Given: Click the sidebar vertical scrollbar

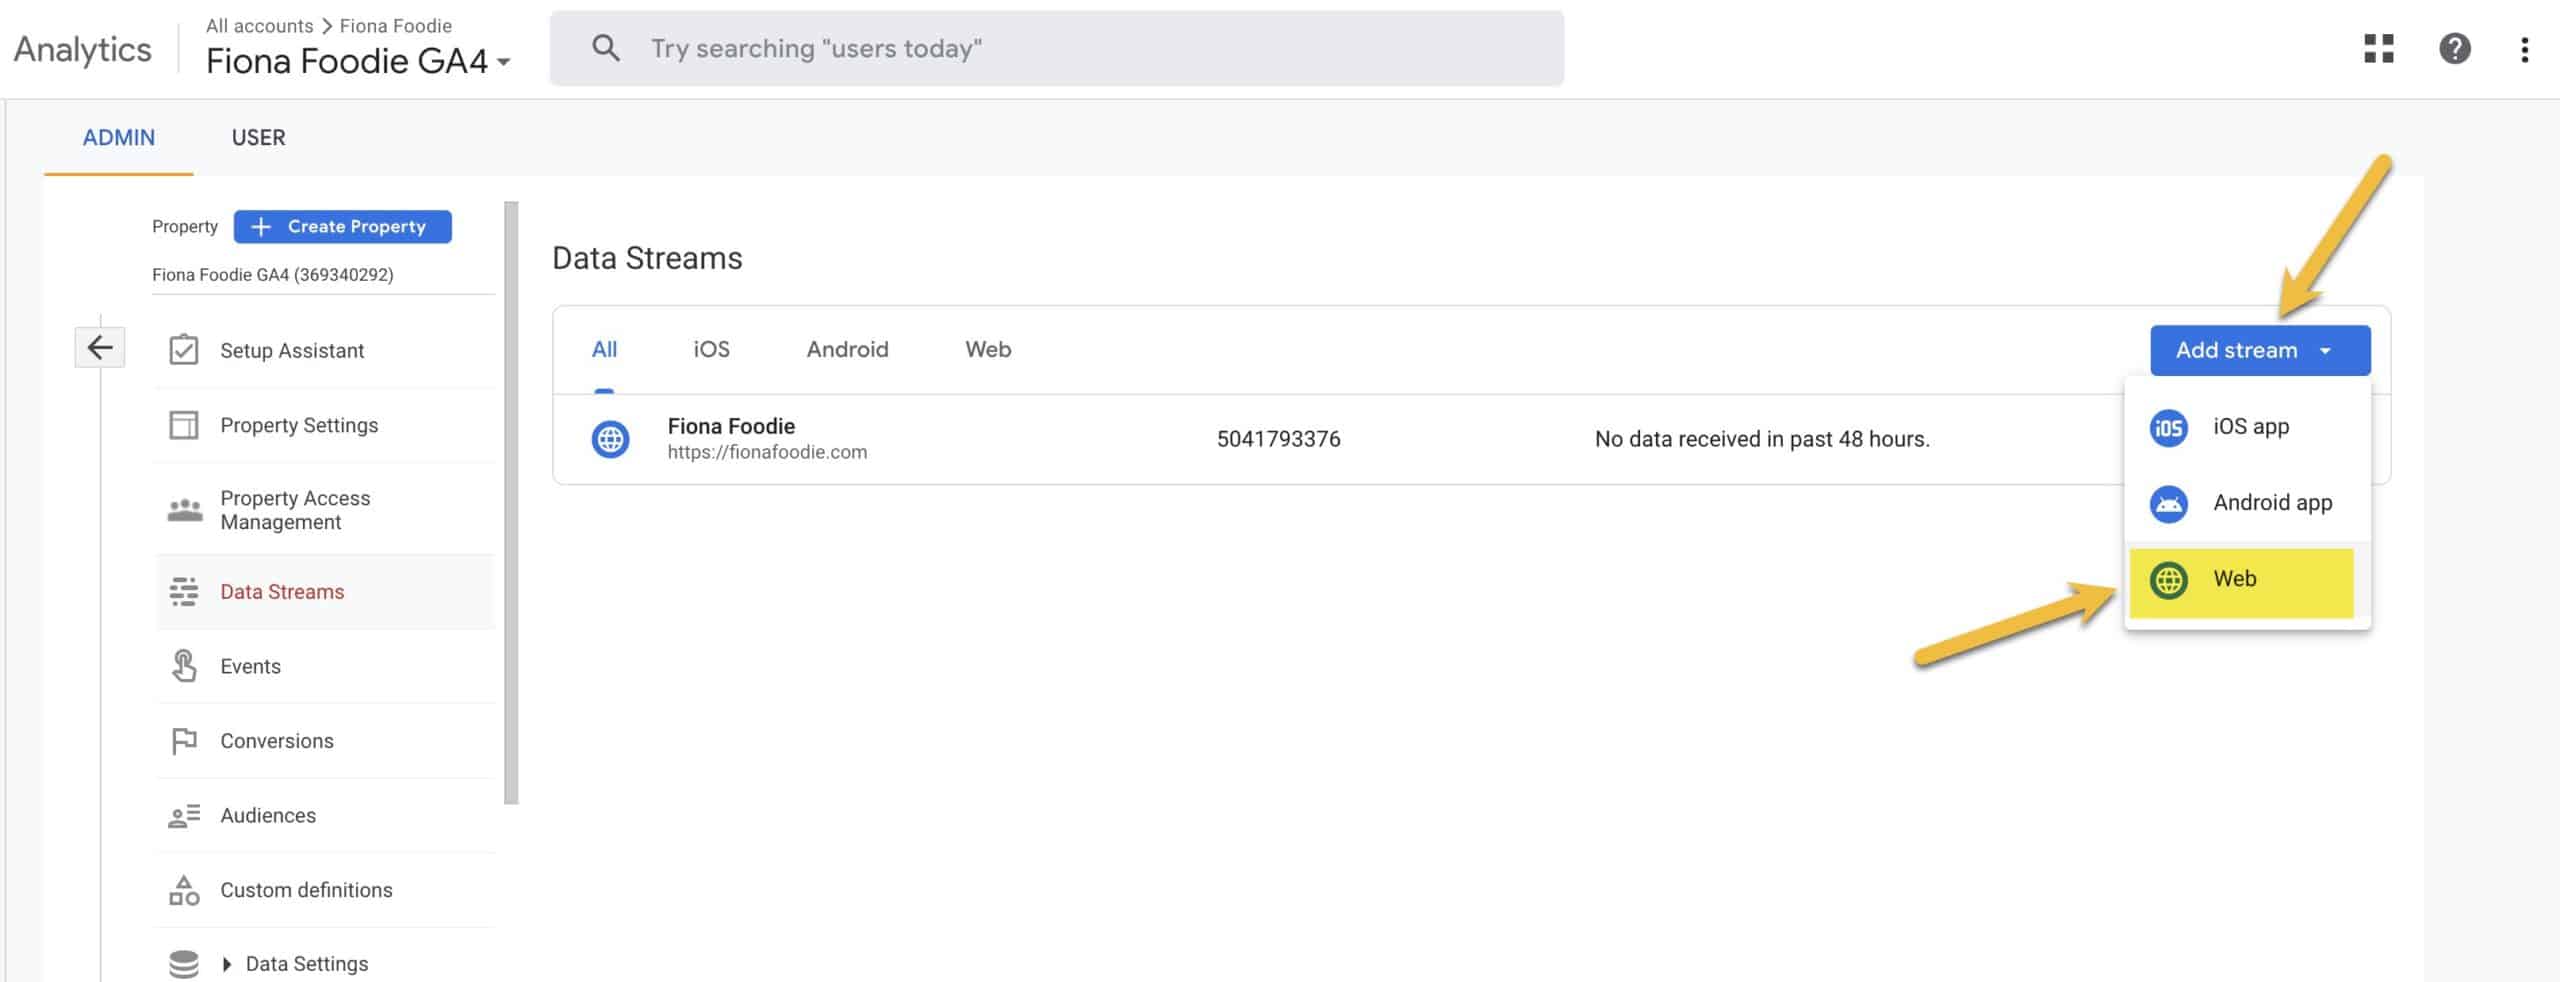Looking at the screenshot, I should coord(511,502).
